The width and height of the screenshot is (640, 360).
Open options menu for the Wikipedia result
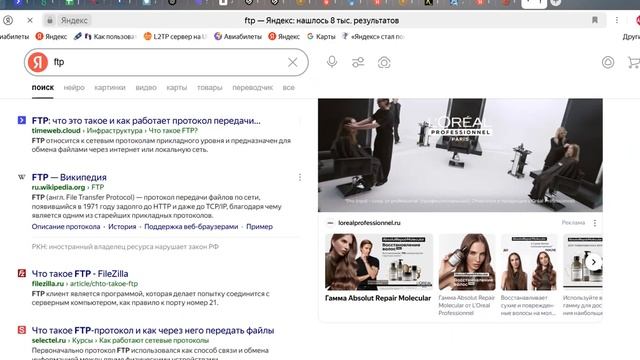300,177
